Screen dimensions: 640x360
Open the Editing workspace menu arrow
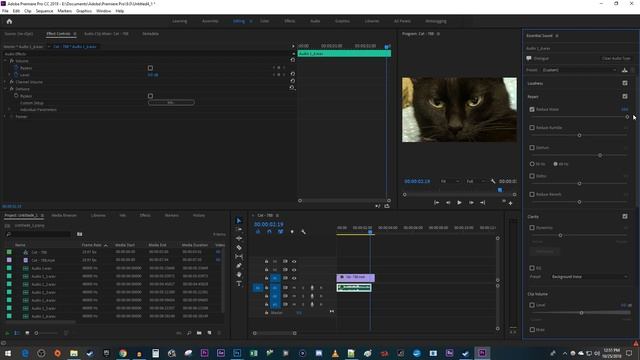point(251,21)
